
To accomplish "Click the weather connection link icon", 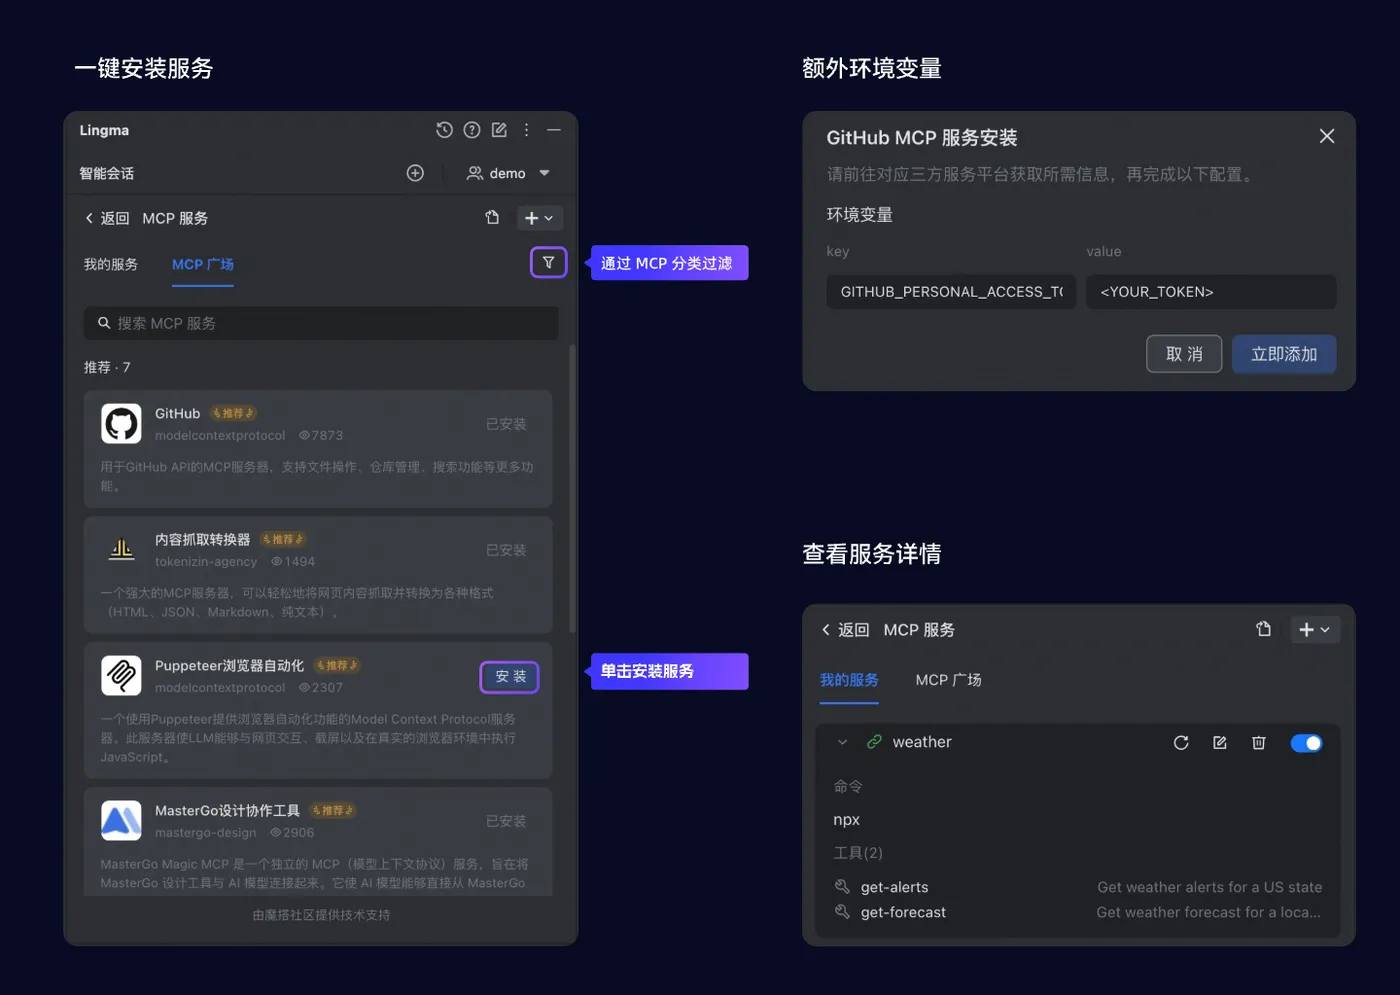I will pos(874,742).
